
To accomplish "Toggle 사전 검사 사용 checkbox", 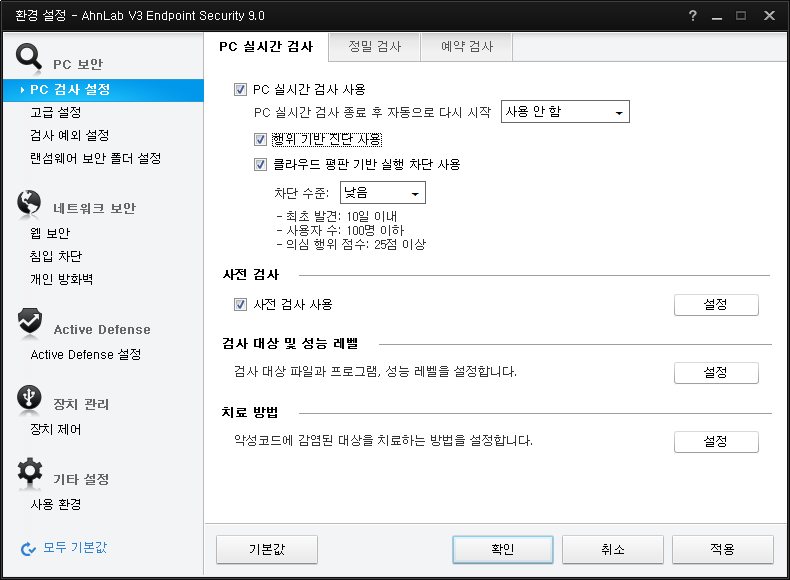I will (x=240, y=304).
